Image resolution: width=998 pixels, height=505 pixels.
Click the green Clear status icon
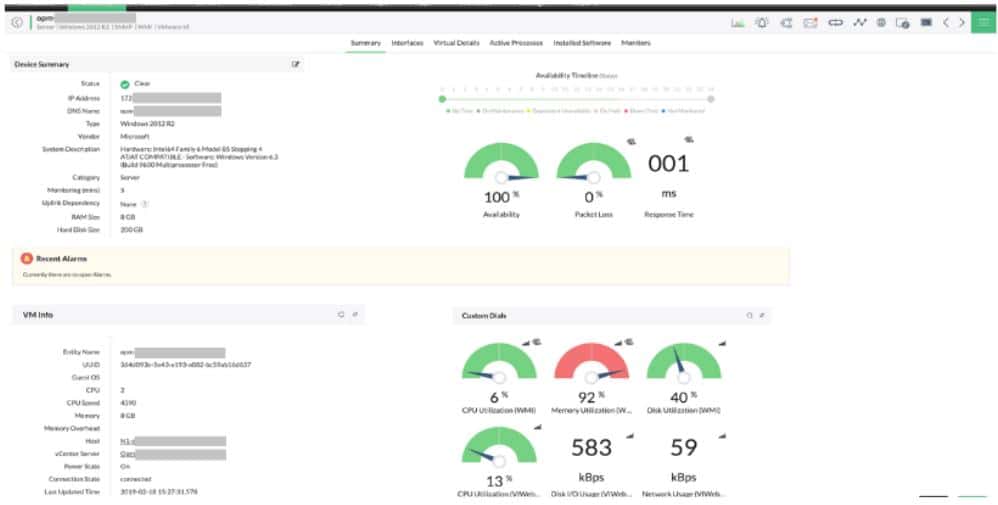125,84
